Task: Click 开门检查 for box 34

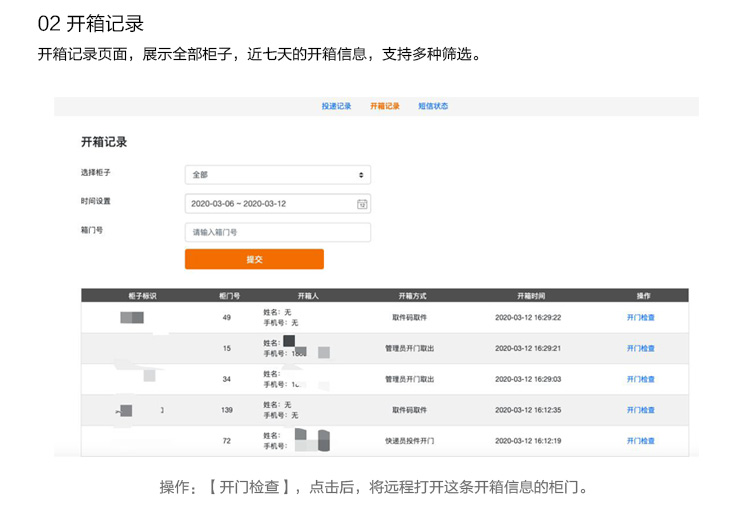Action: pyautogui.click(x=640, y=380)
